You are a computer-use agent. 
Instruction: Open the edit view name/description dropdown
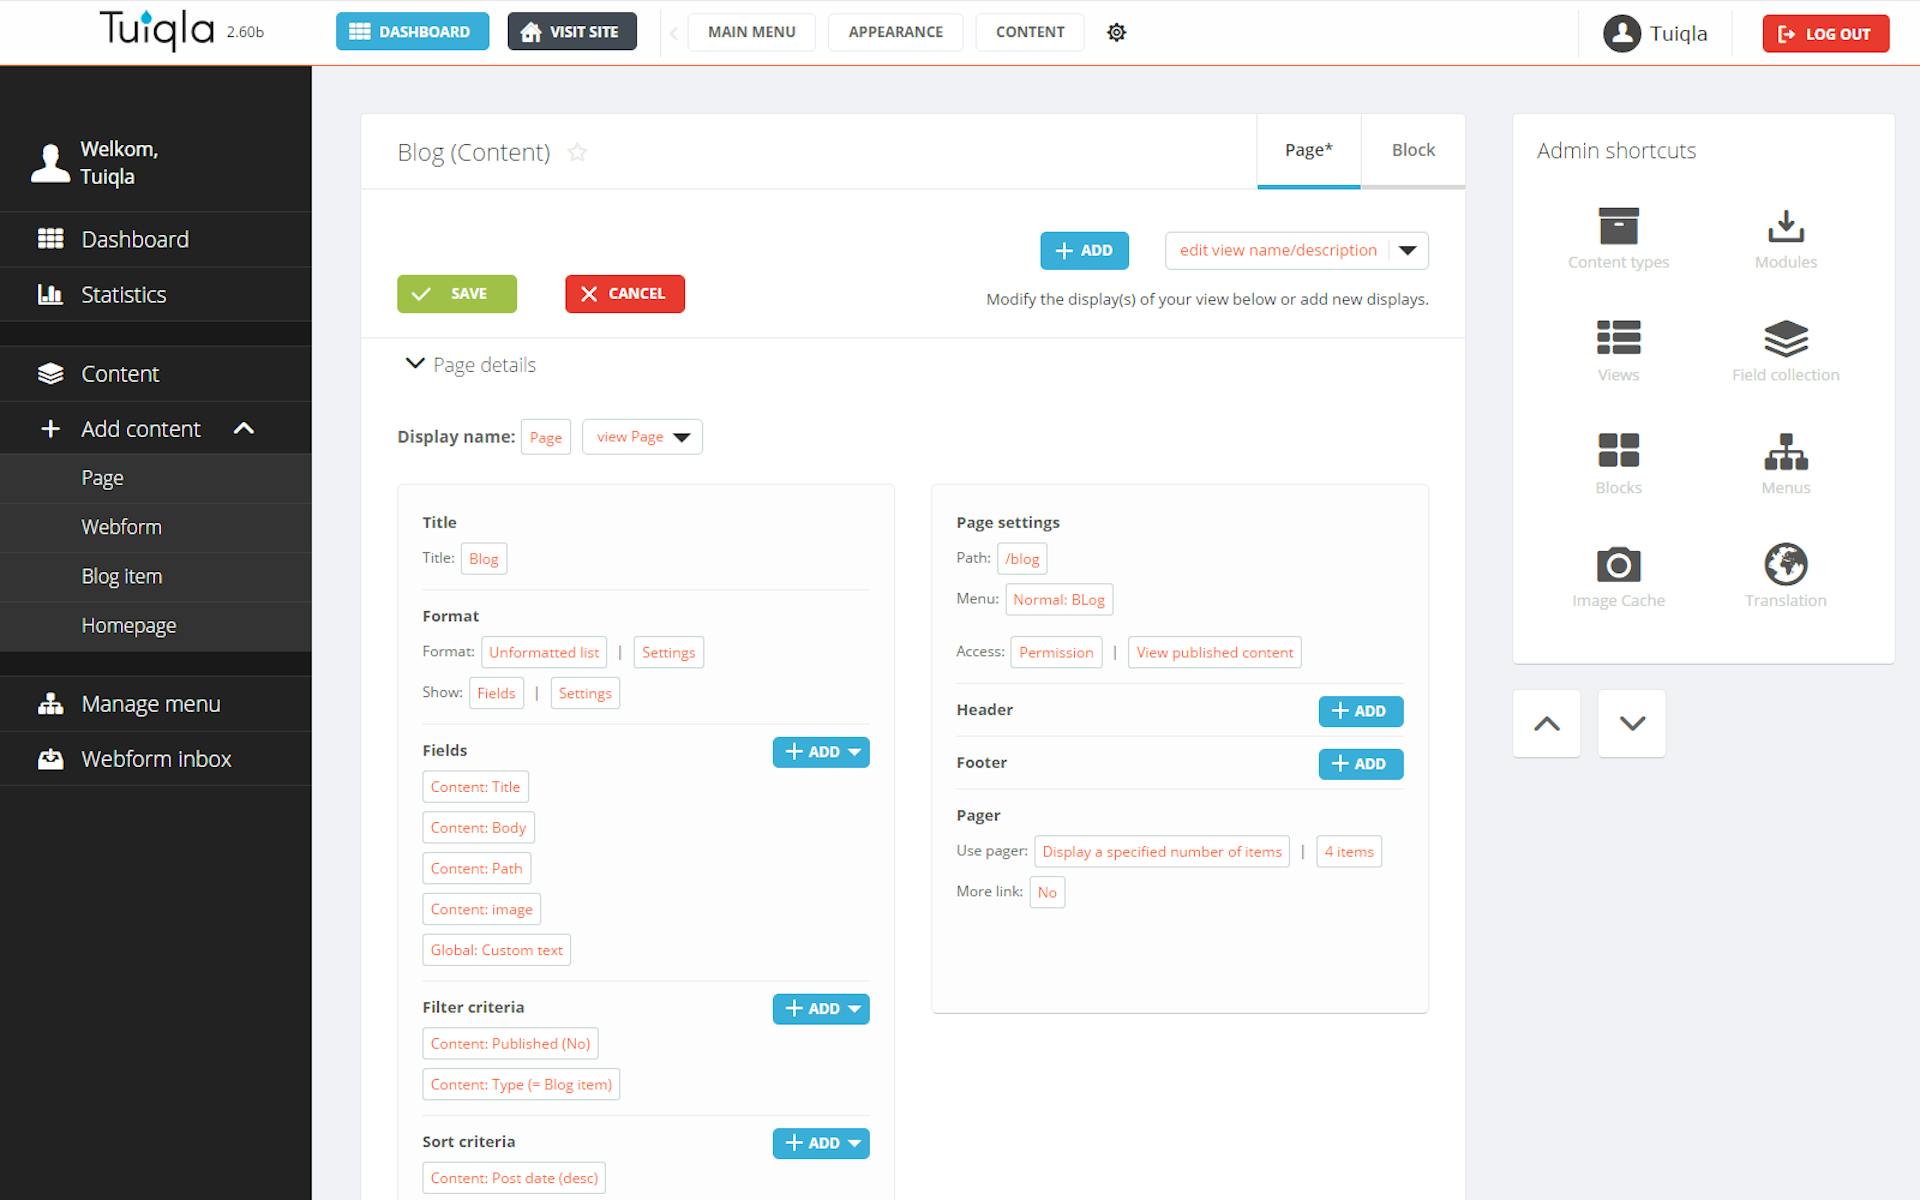coord(1407,250)
